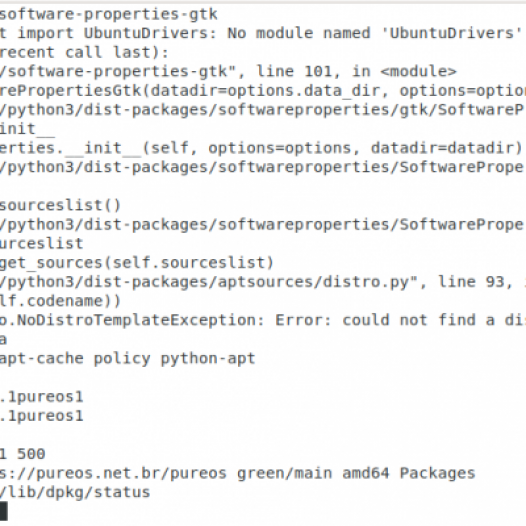Click the 'sourceslist()' line
Screen dimensions: 526x526
(60, 205)
